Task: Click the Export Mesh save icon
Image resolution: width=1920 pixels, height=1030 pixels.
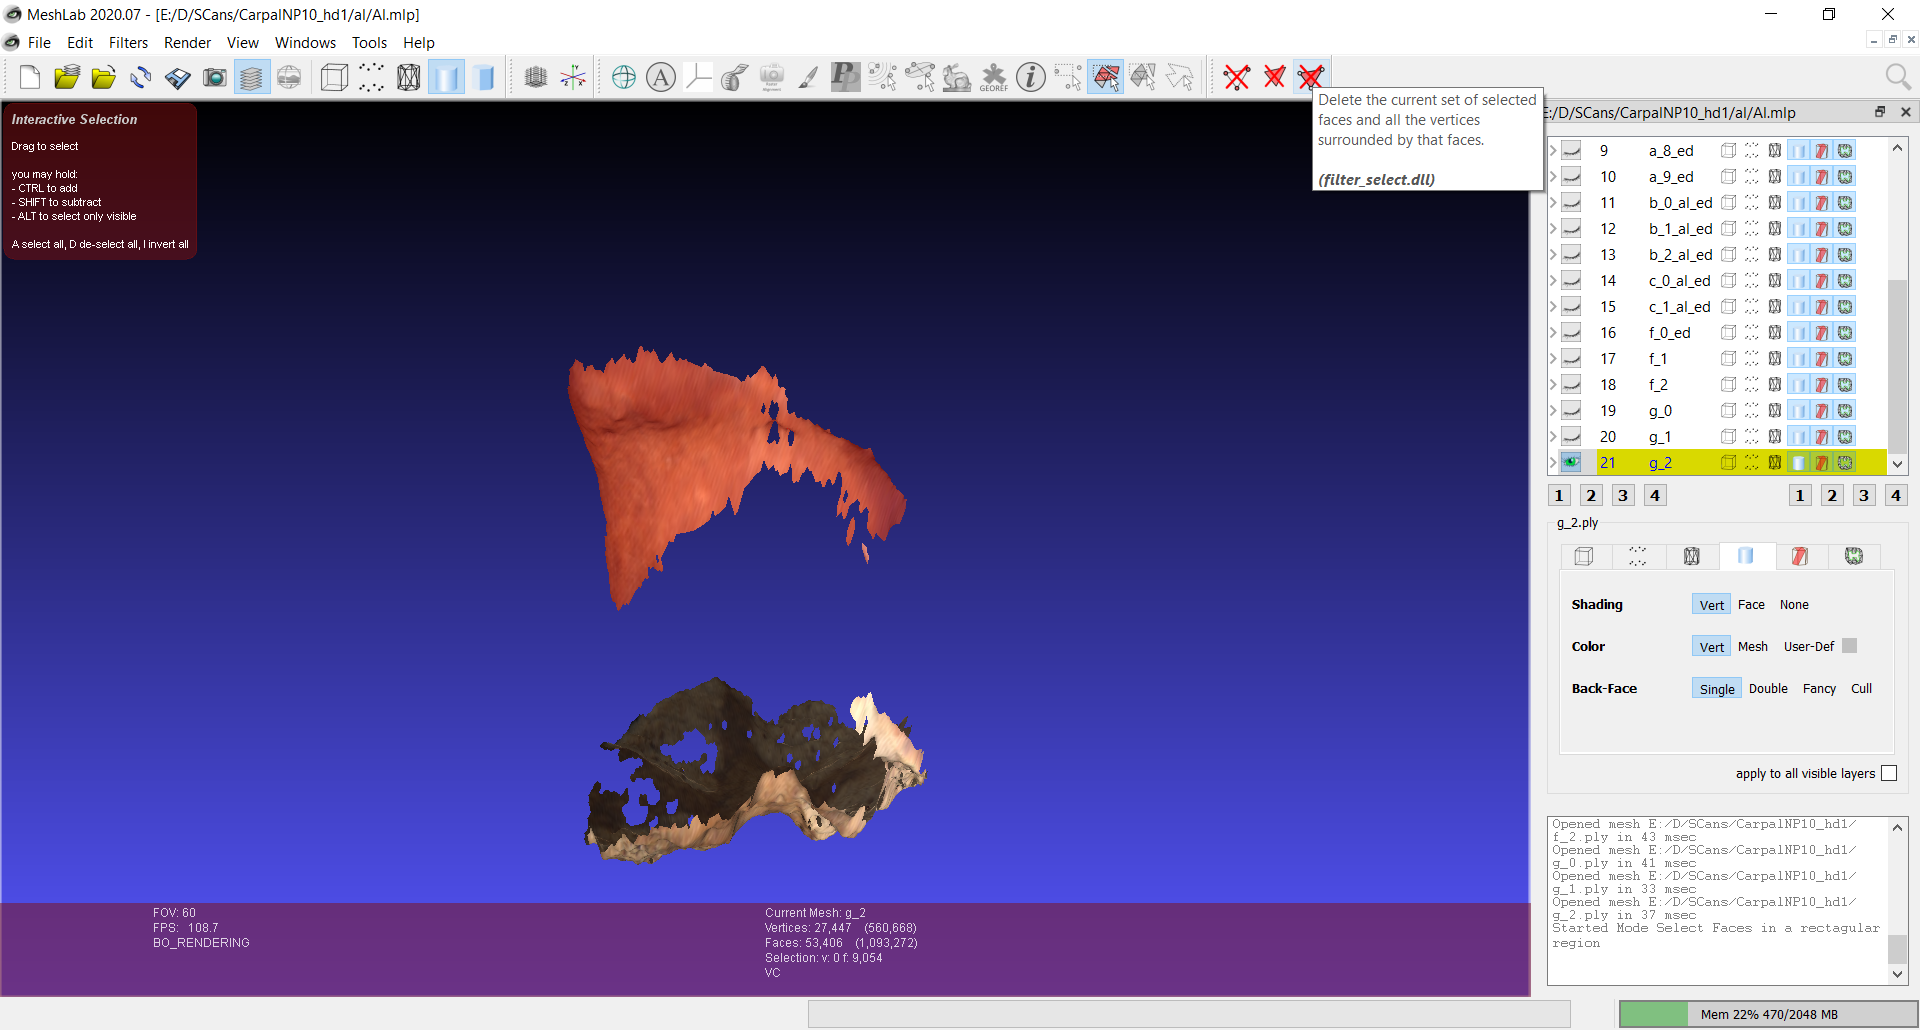Action: [178, 77]
